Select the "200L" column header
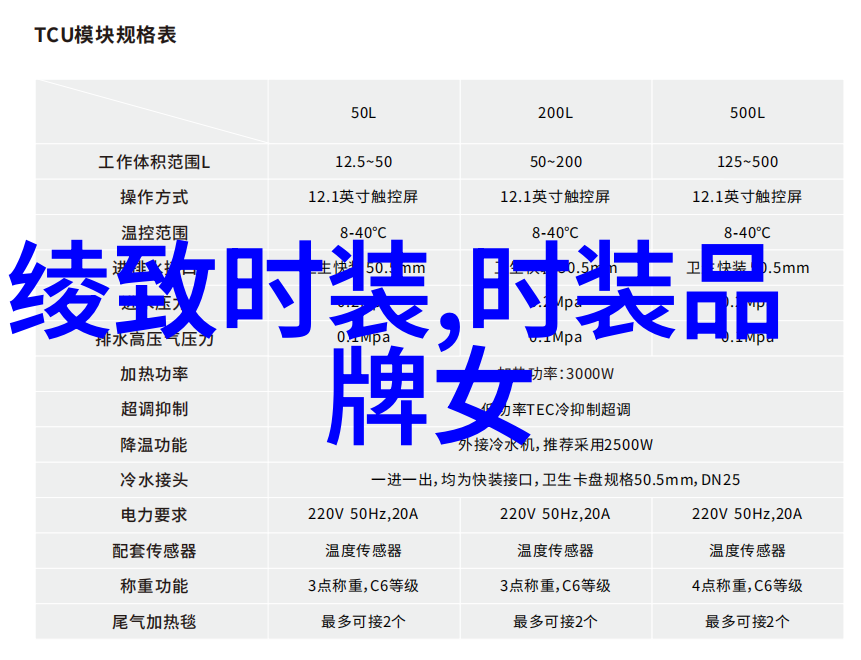This screenshot has width=861, height=660. 555,113
